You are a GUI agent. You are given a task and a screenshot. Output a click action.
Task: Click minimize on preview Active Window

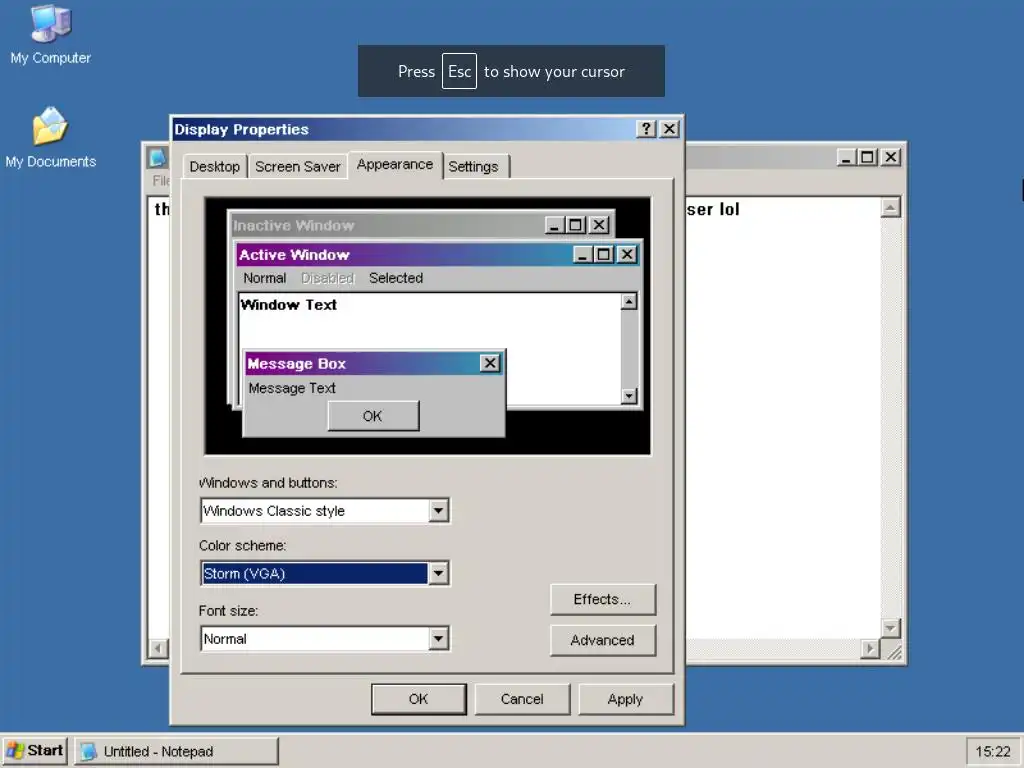click(x=583, y=255)
